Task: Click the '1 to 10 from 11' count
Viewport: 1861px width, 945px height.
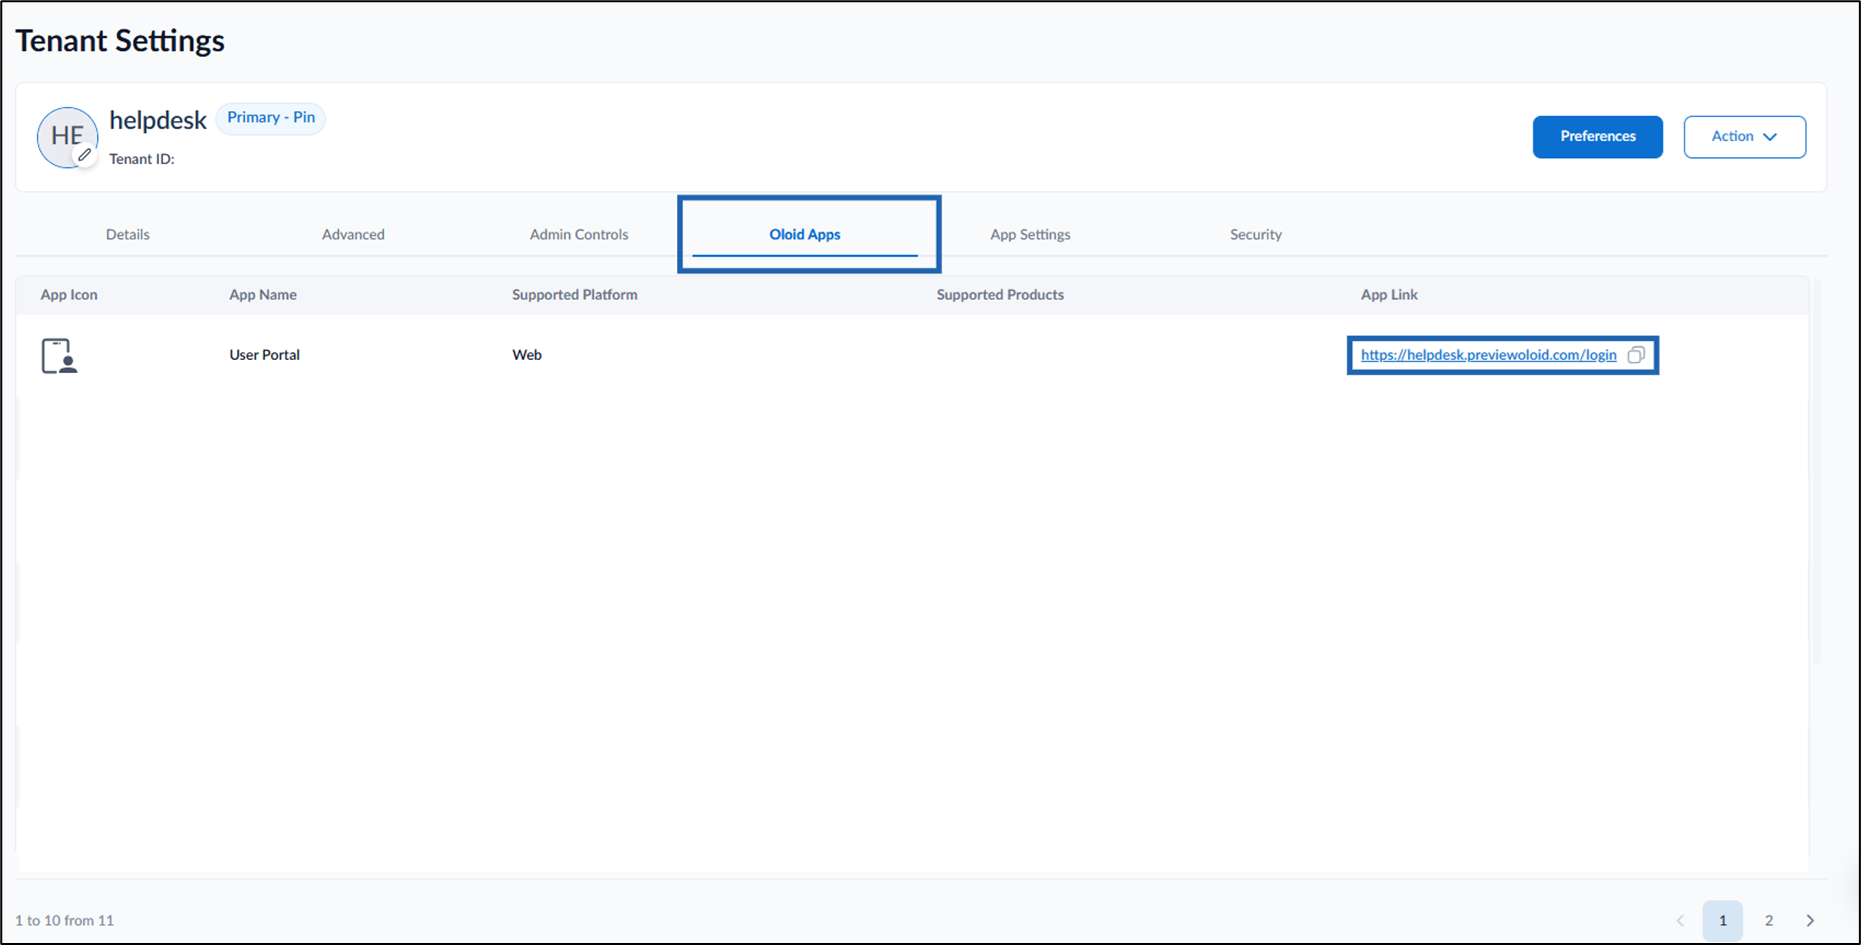Action: [x=64, y=920]
